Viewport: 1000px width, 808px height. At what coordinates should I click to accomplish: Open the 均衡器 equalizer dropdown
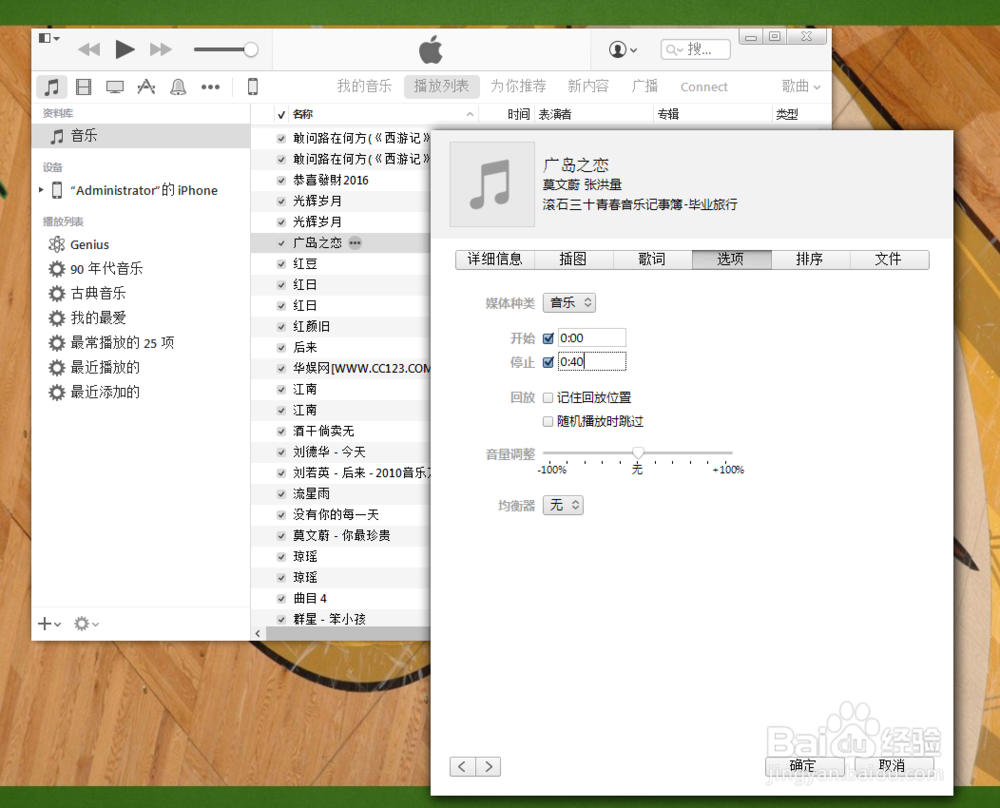point(563,505)
